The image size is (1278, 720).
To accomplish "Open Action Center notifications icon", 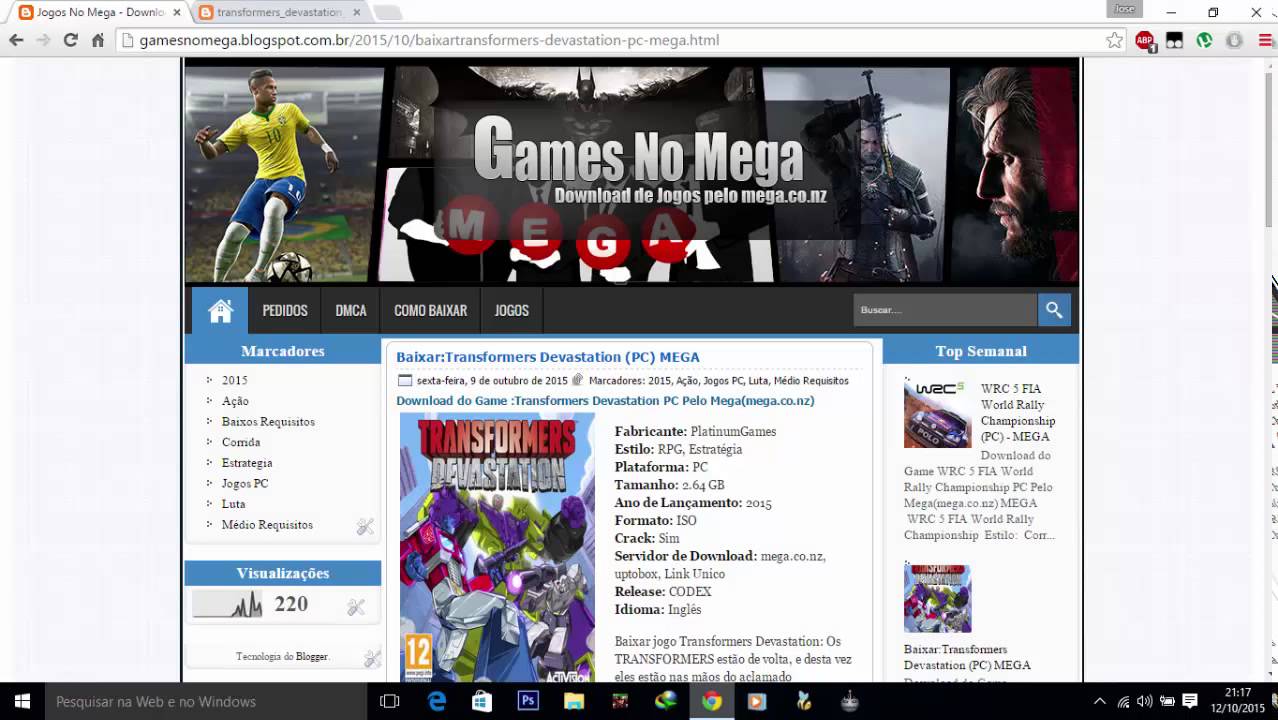I will pyautogui.click(x=1190, y=701).
